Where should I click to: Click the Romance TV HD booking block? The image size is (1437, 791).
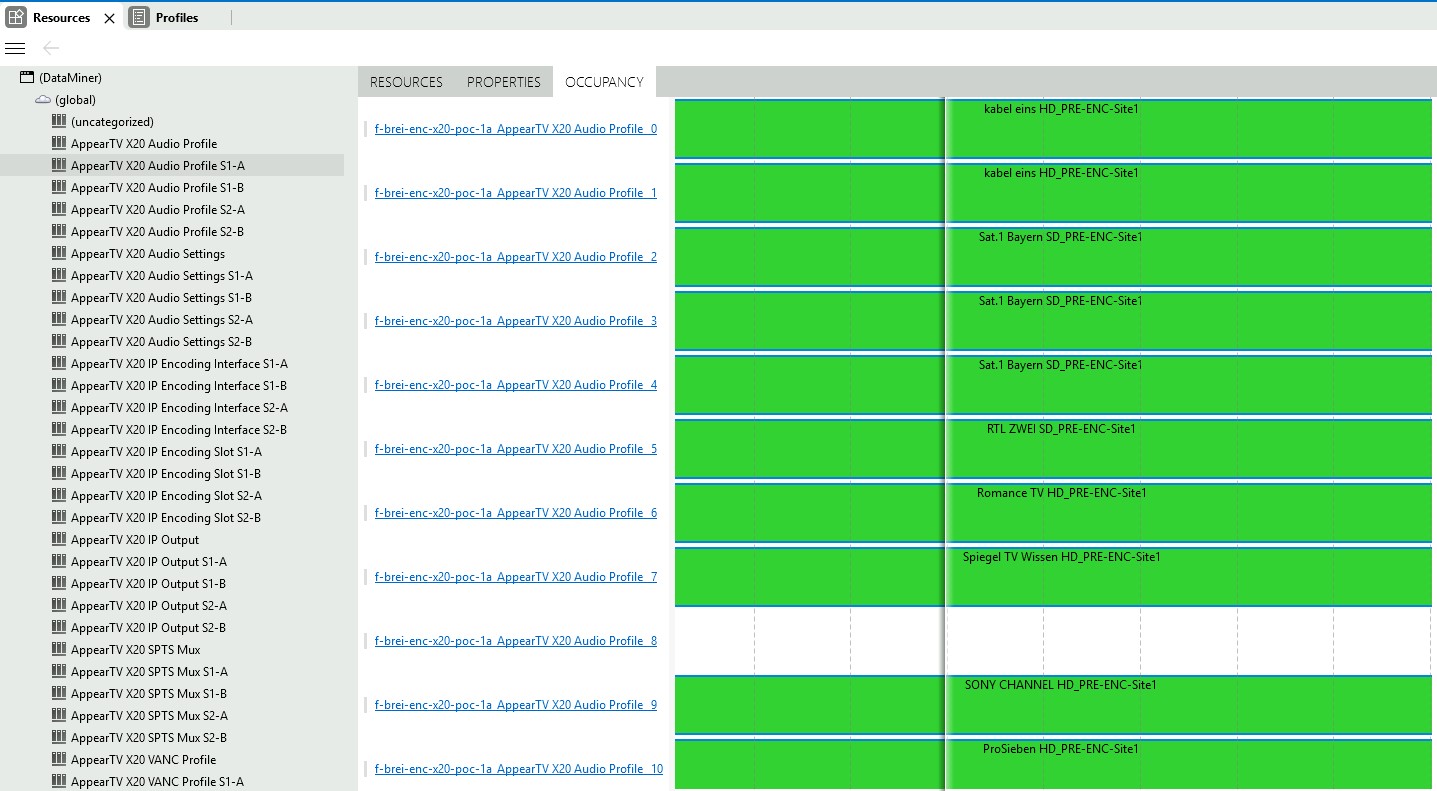click(1060, 514)
